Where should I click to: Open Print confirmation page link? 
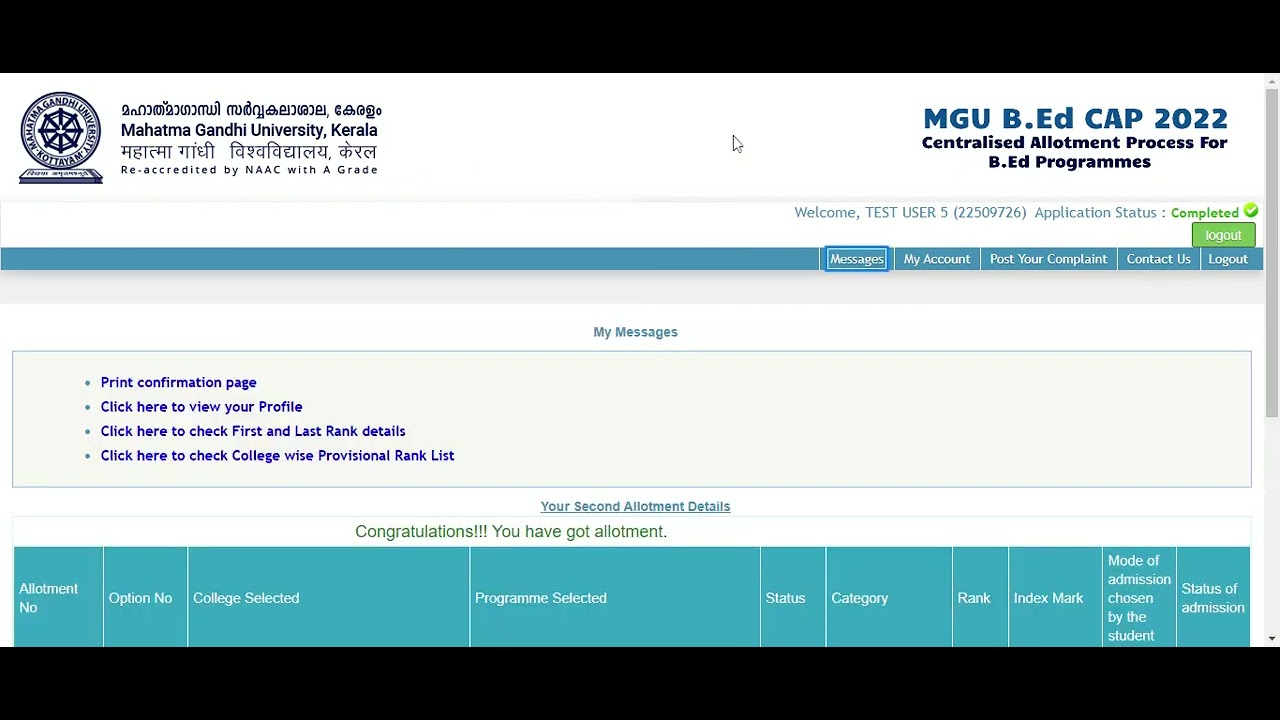coord(178,382)
